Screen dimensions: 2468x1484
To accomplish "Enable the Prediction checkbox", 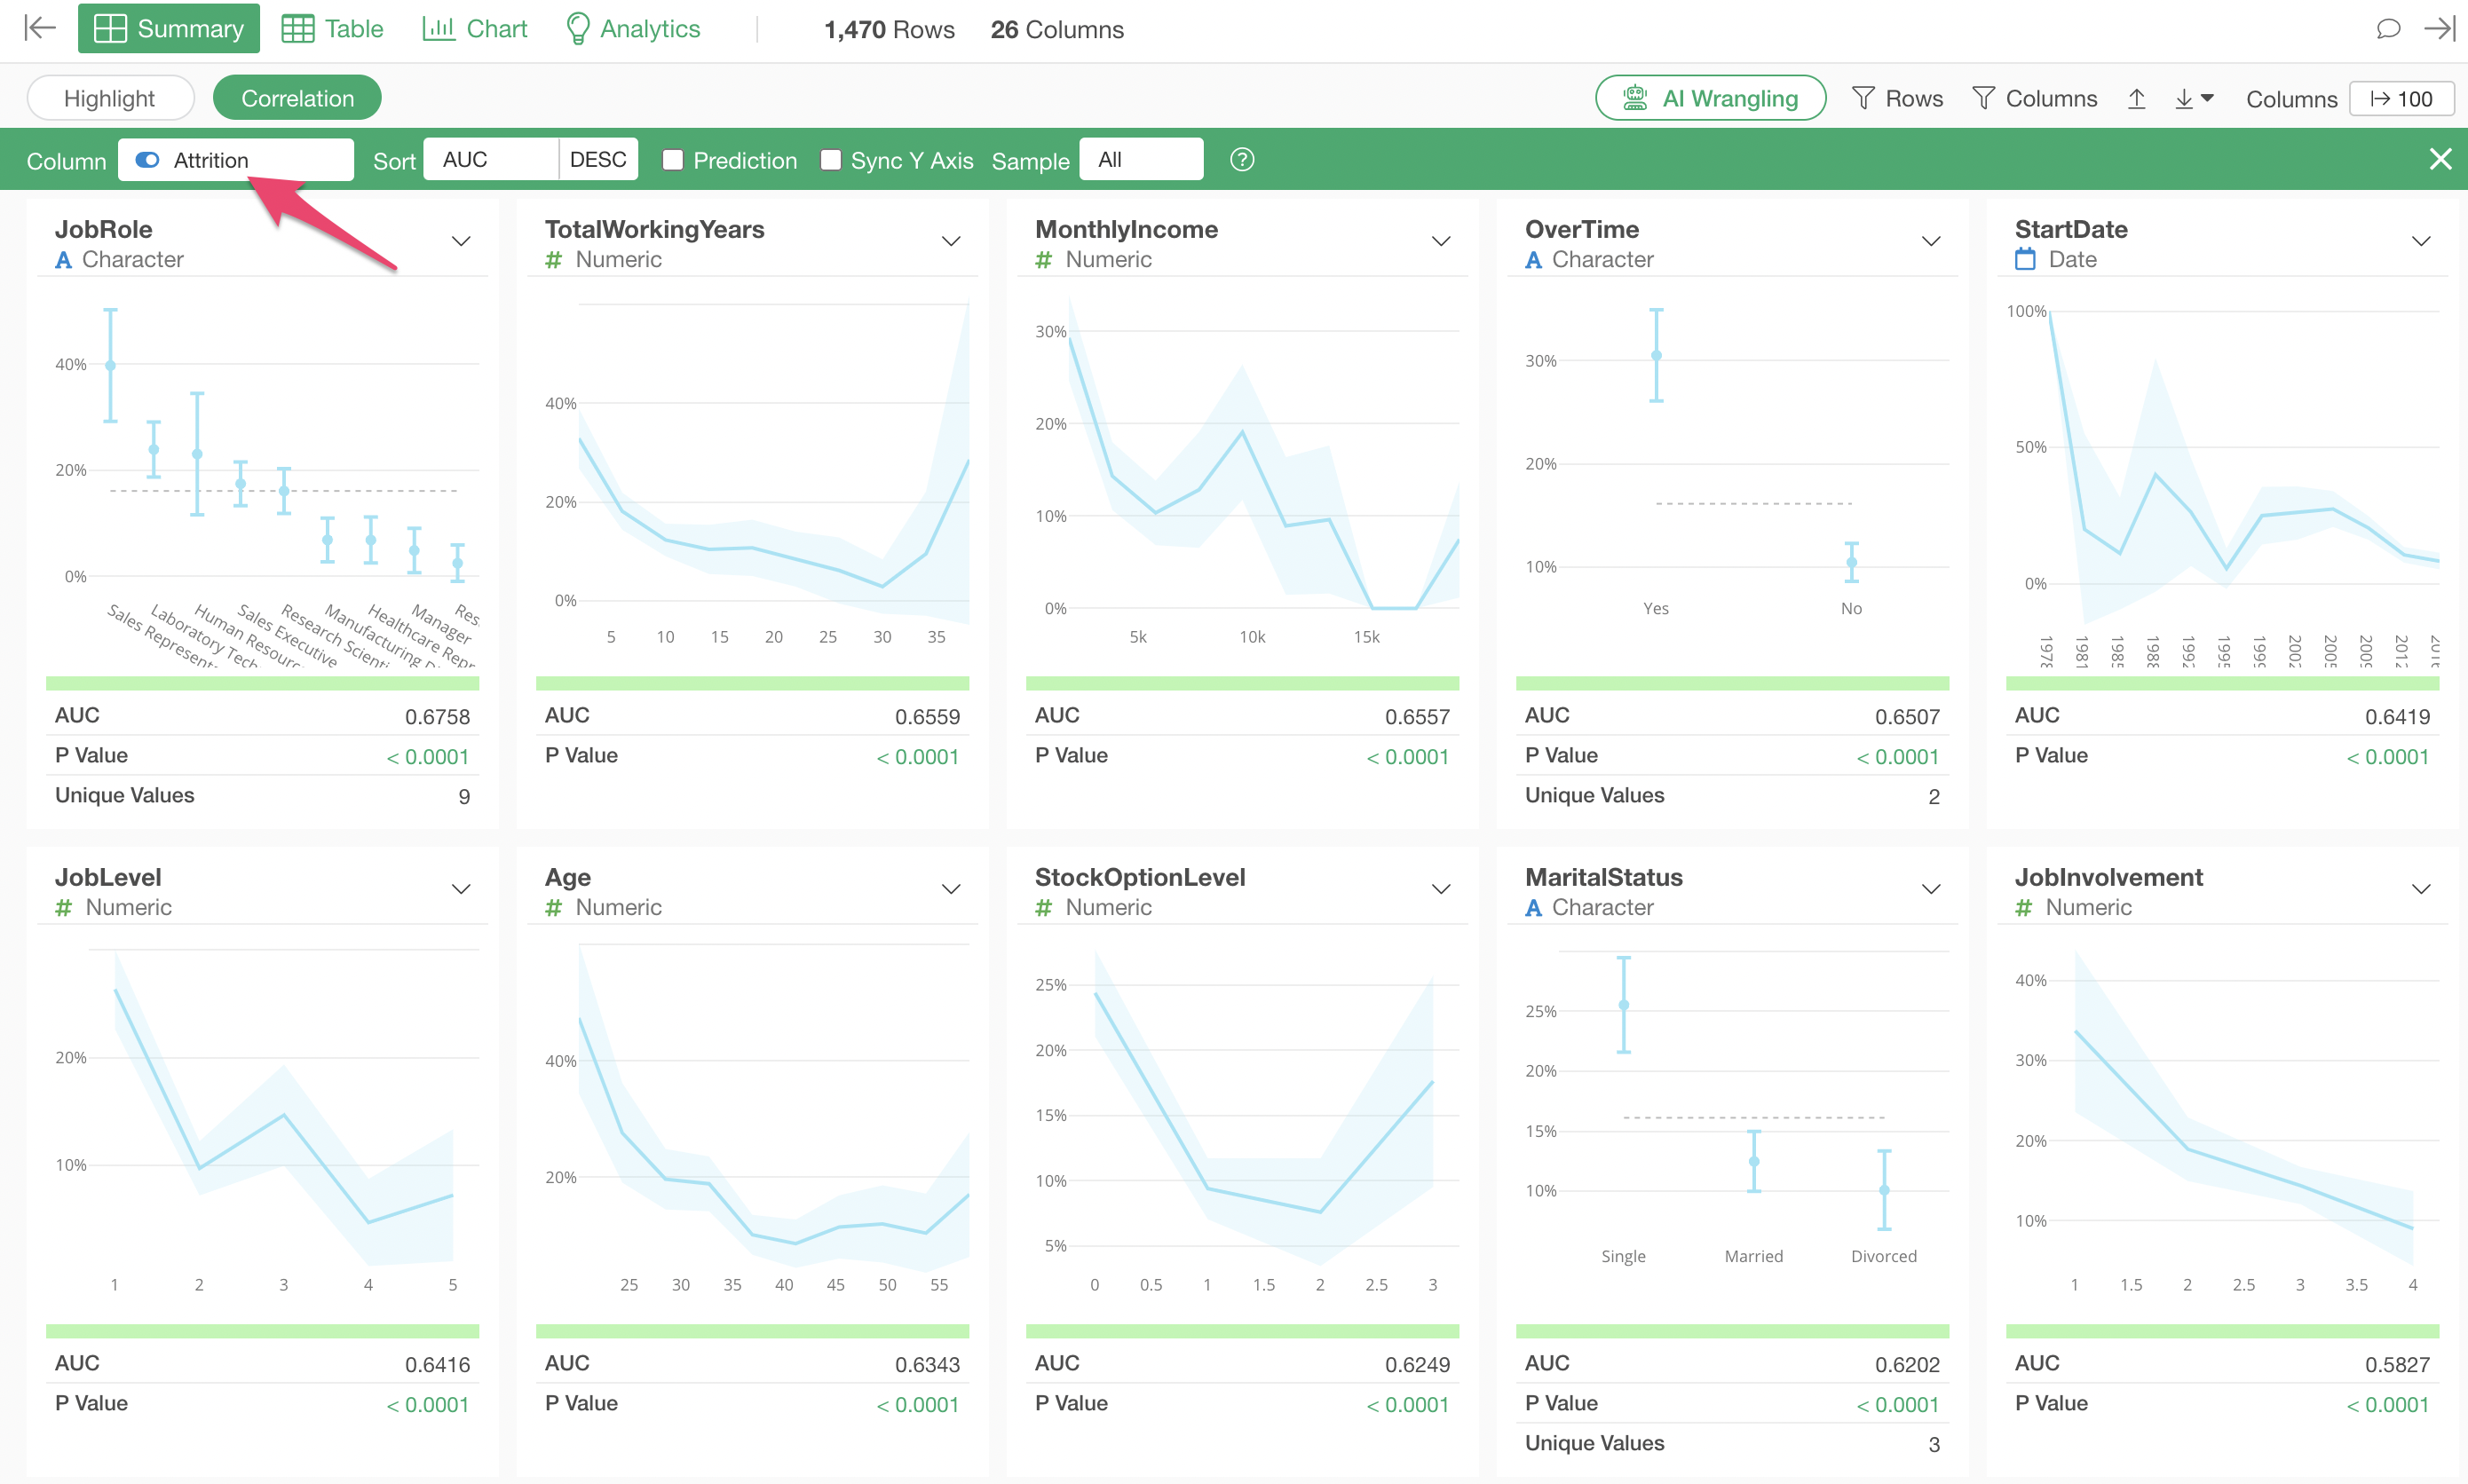I will [x=673, y=160].
